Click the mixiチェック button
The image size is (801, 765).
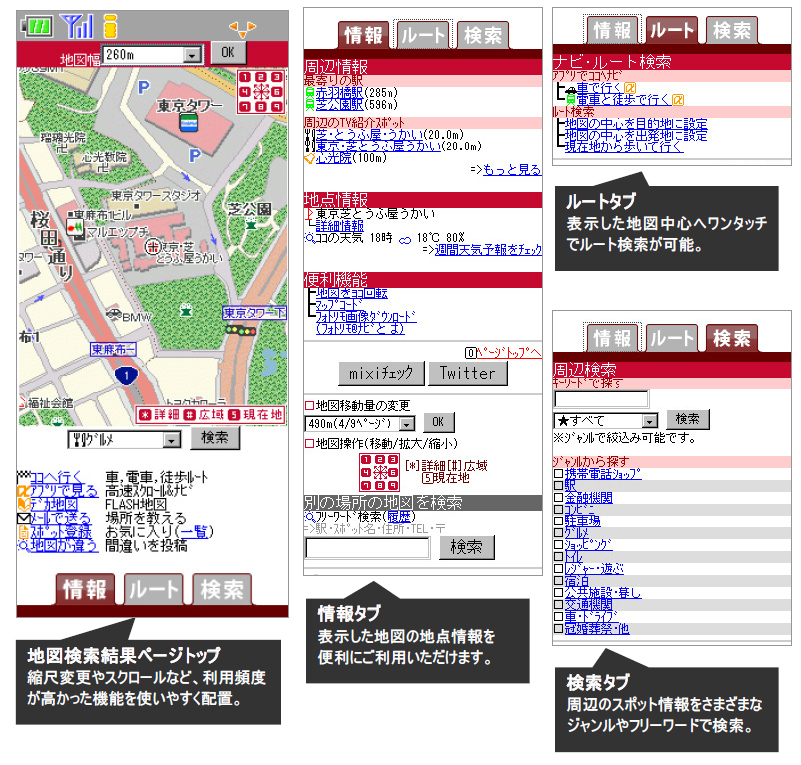pyautogui.click(x=381, y=373)
